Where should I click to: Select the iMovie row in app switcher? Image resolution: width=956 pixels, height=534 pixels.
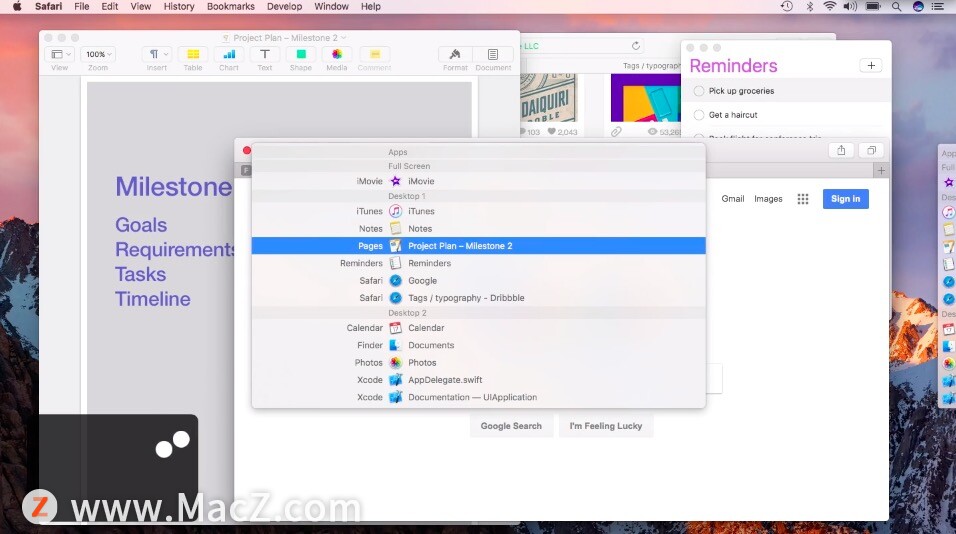[x=479, y=181]
